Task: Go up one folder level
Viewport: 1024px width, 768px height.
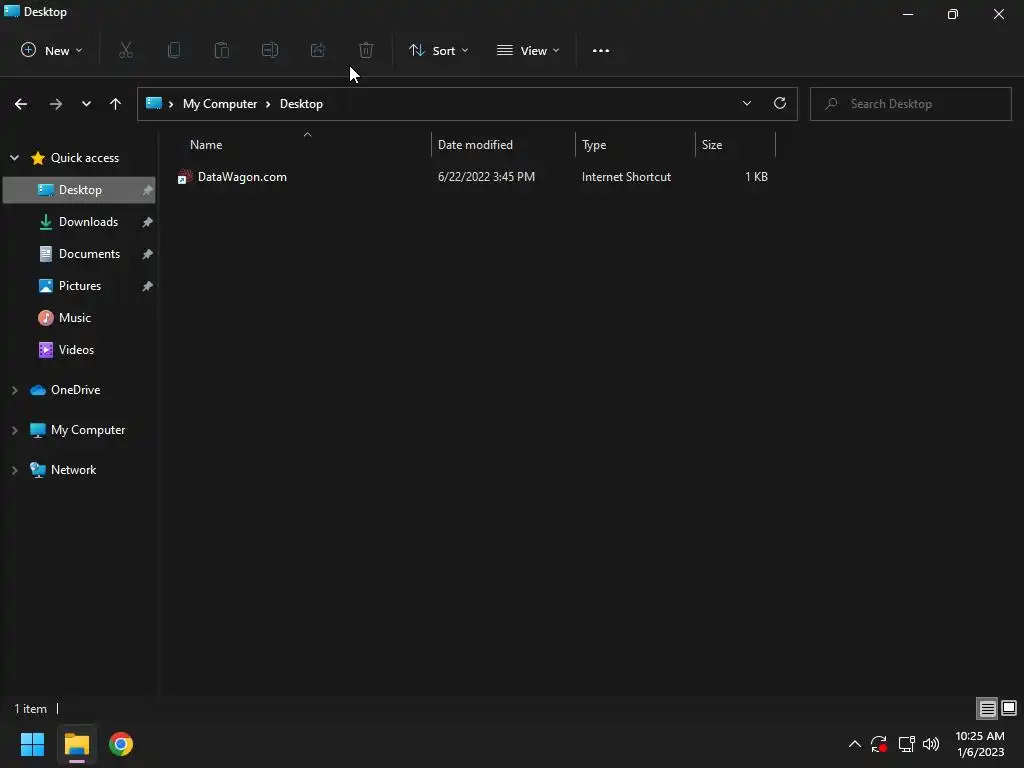Action: point(116,104)
